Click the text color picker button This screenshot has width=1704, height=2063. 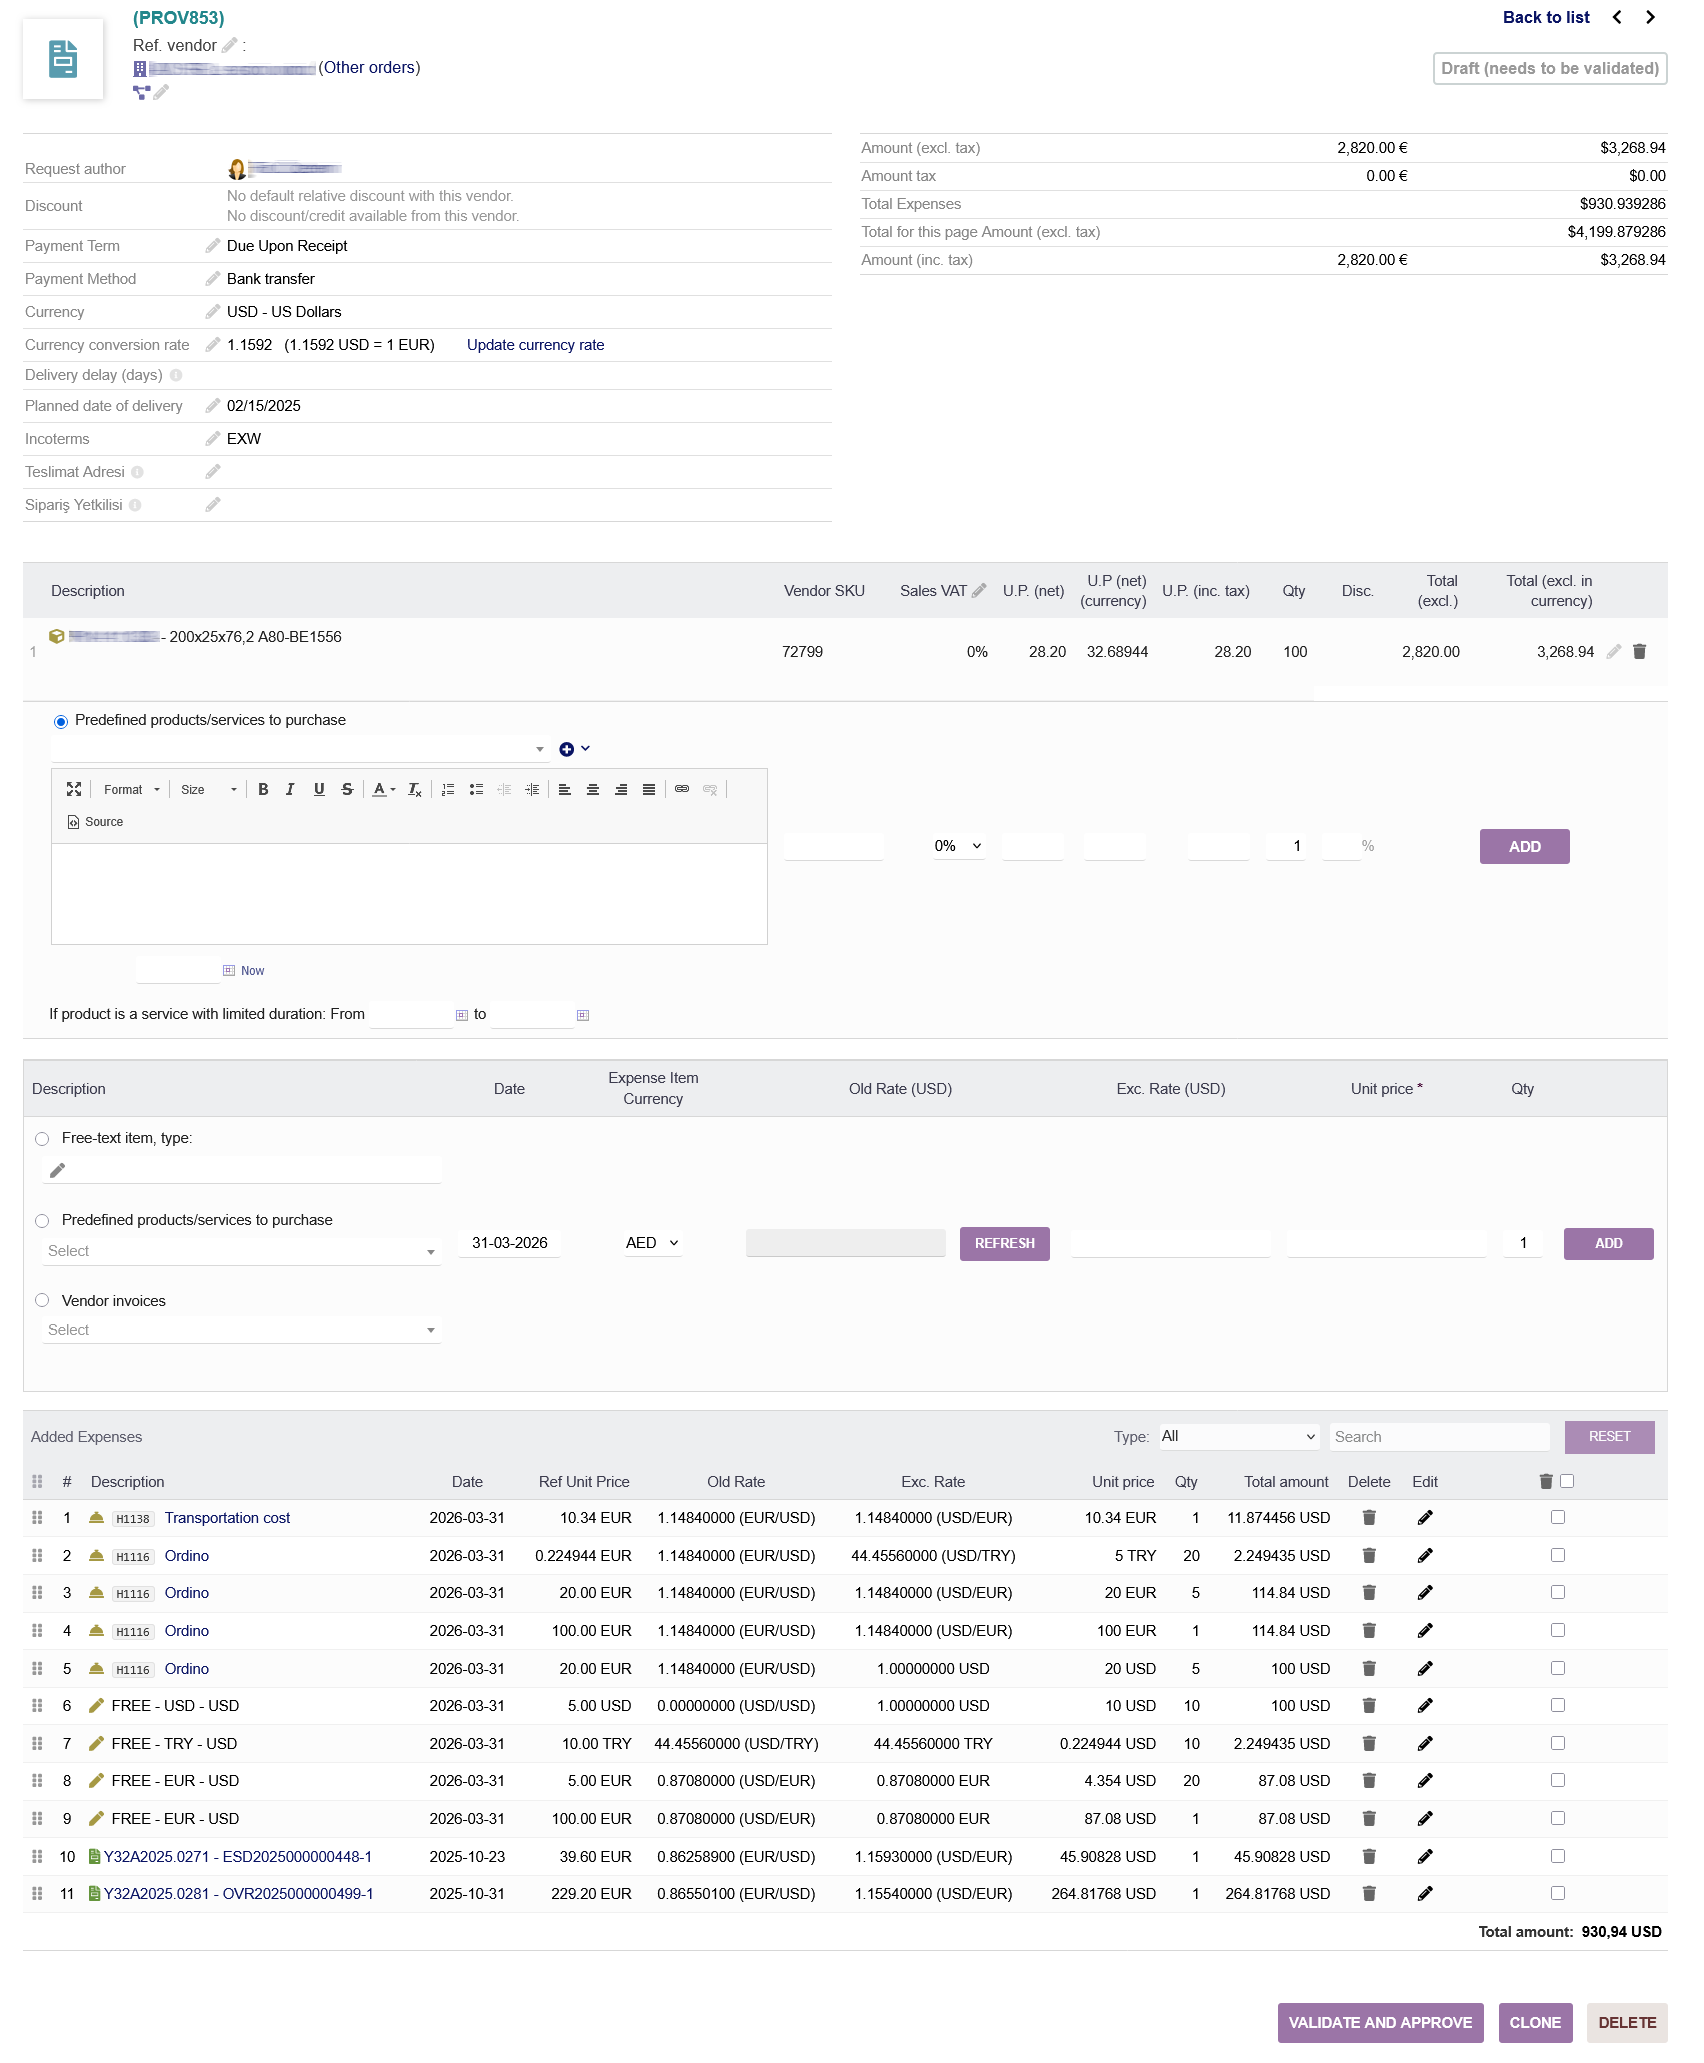pos(383,789)
